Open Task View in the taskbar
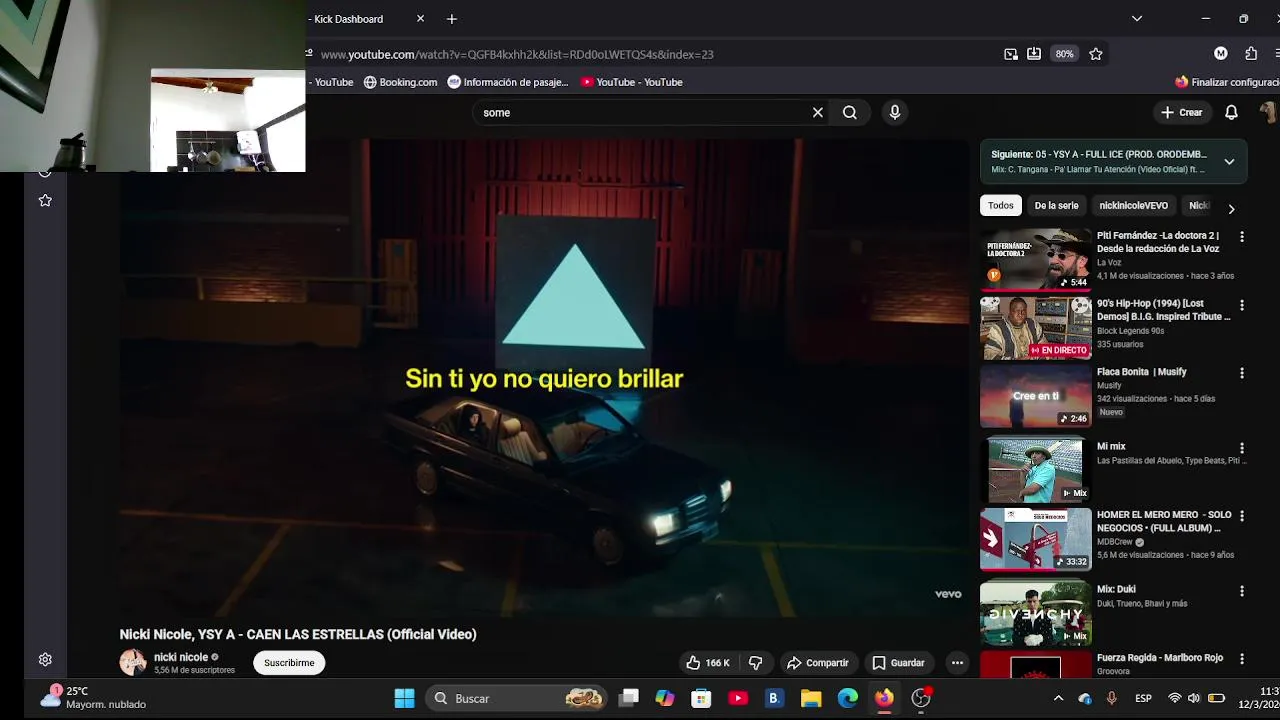Image resolution: width=1280 pixels, height=720 pixels. click(x=629, y=698)
